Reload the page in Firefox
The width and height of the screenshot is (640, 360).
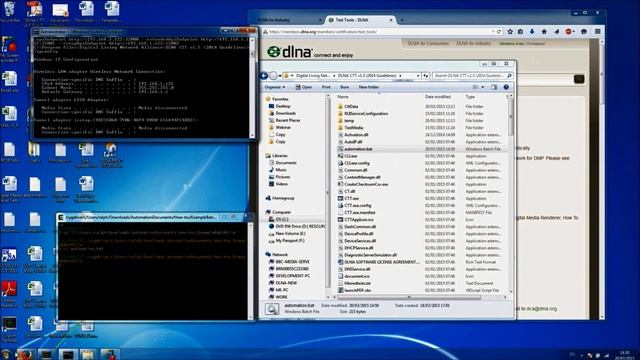pos(499,31)
